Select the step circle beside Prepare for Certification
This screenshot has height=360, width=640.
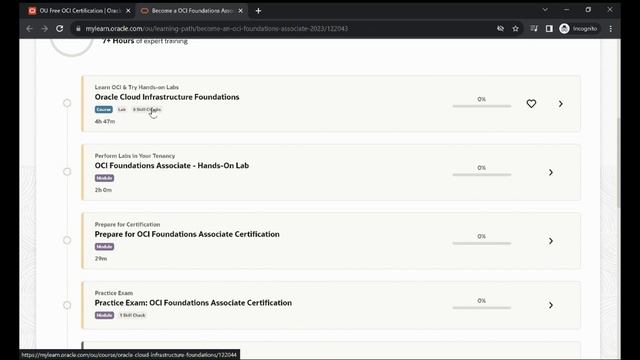click(67, 240)
